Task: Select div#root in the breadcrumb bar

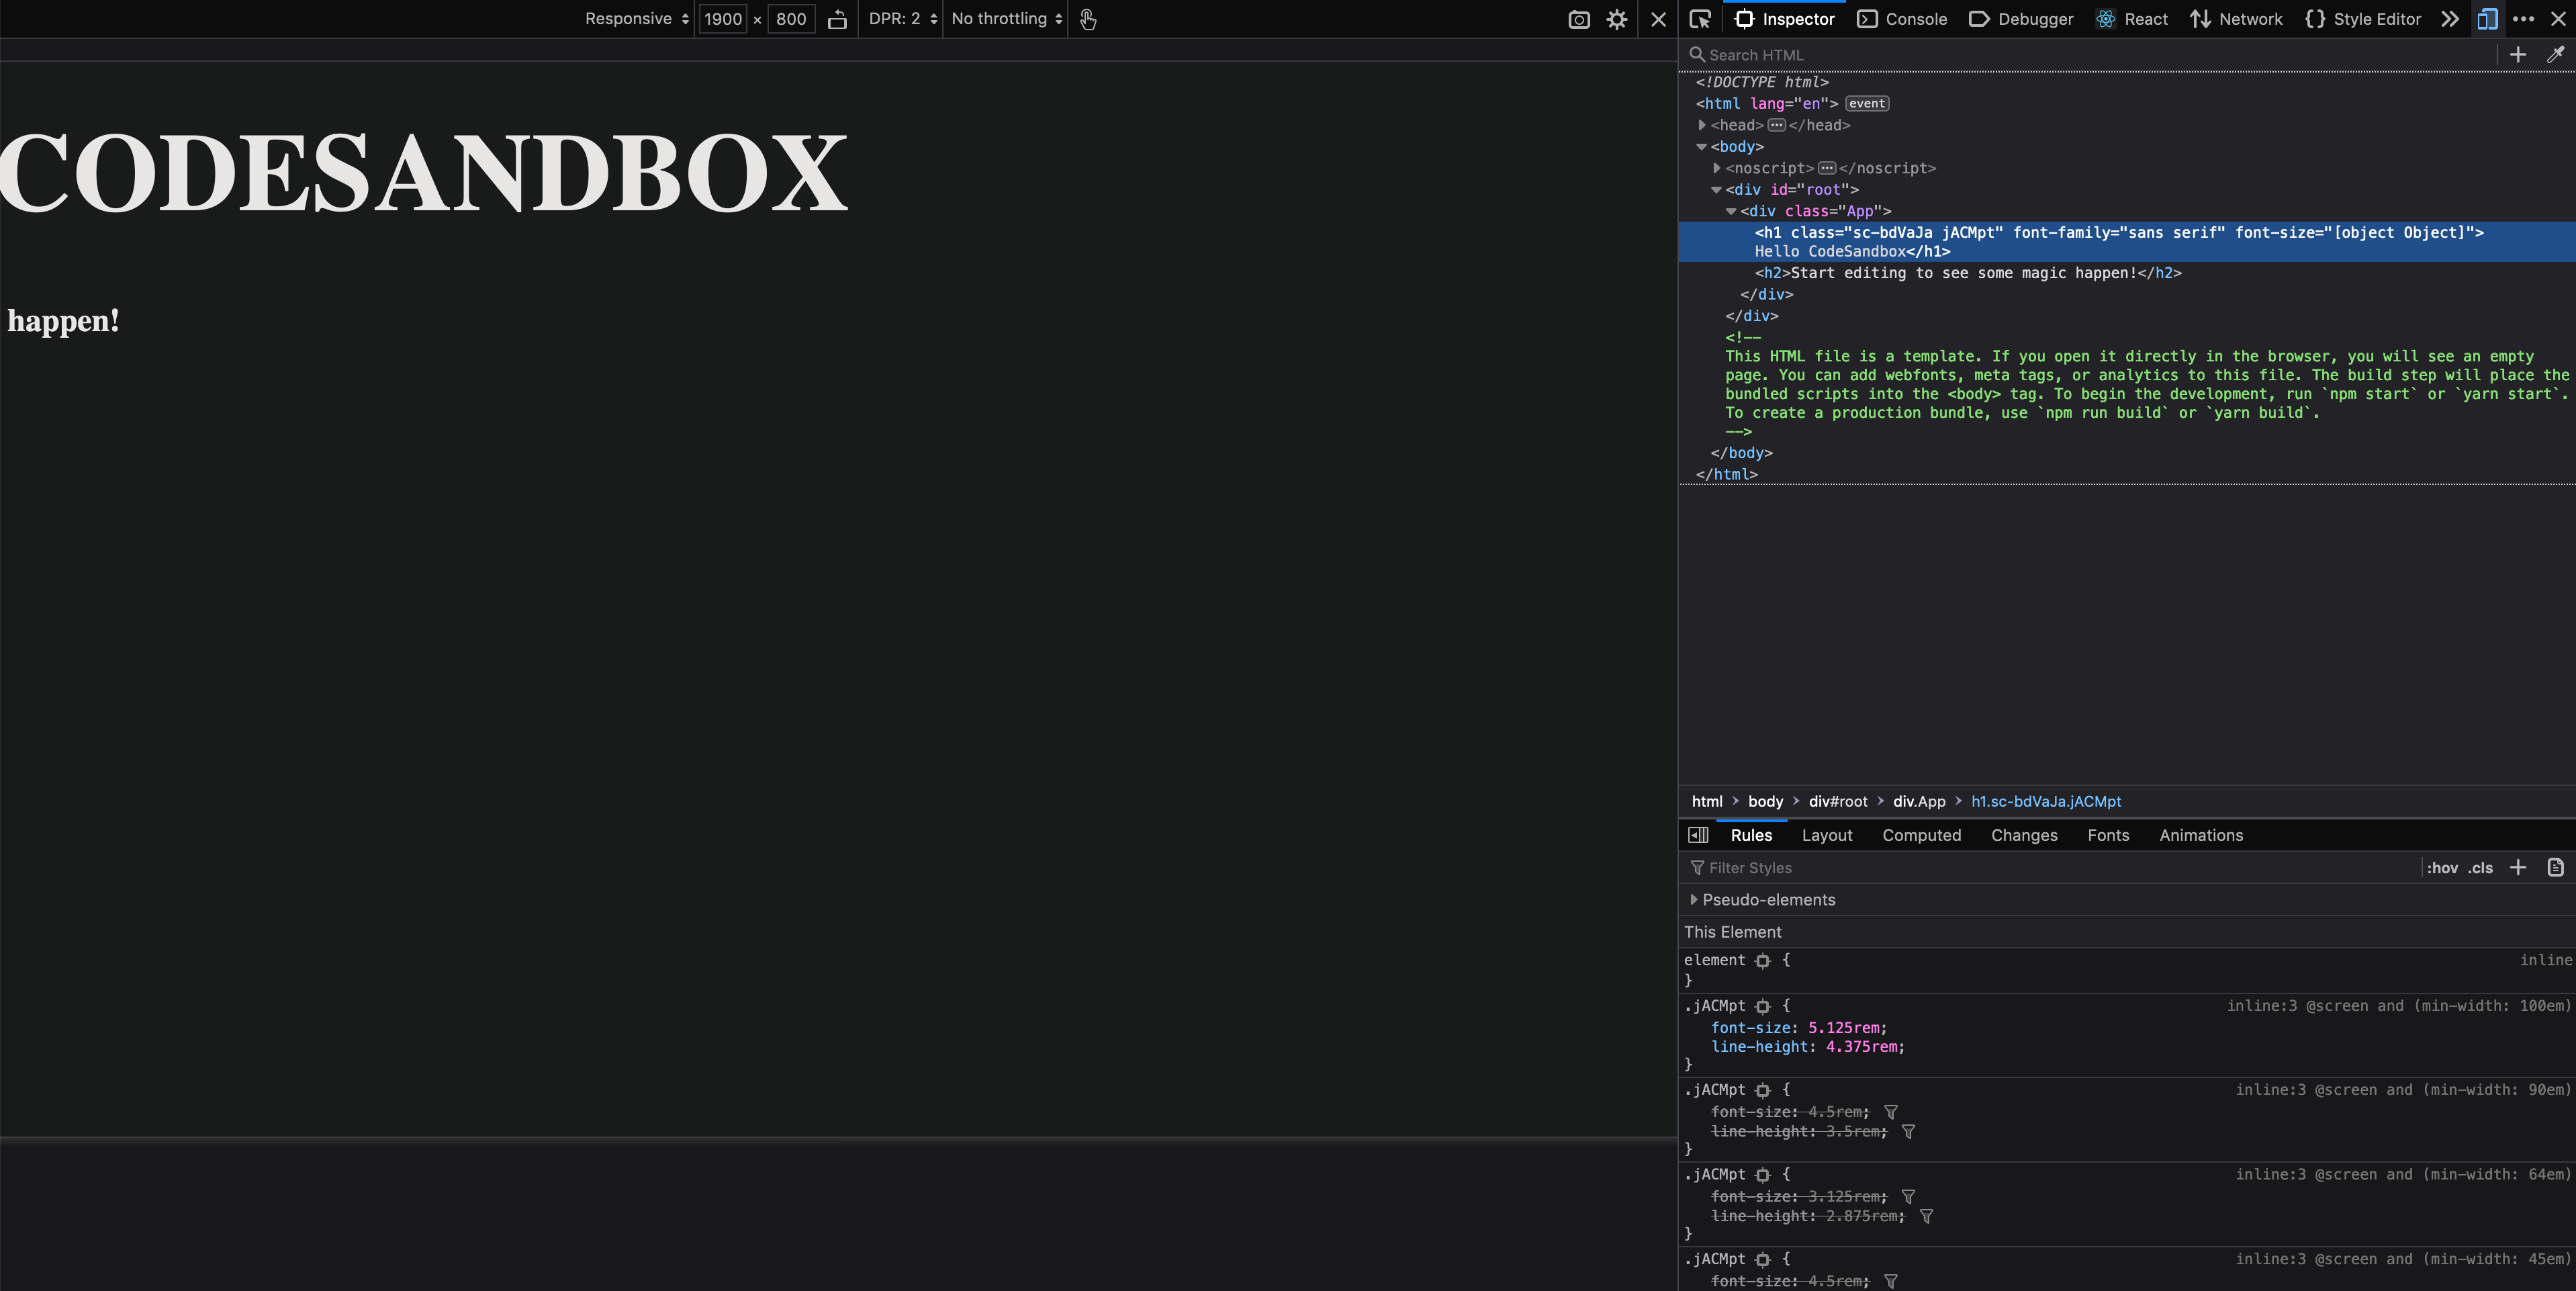Action: [x=1838, y=801]
